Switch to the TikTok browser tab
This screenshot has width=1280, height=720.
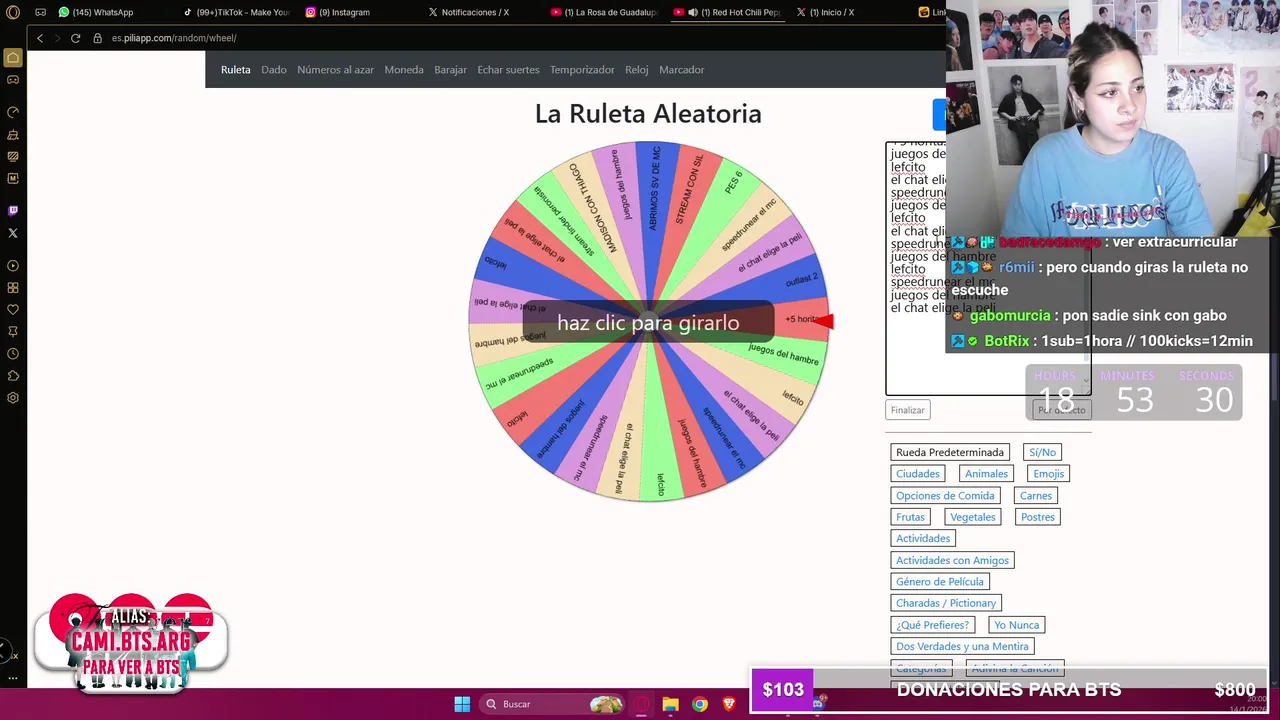coord(236,12)
